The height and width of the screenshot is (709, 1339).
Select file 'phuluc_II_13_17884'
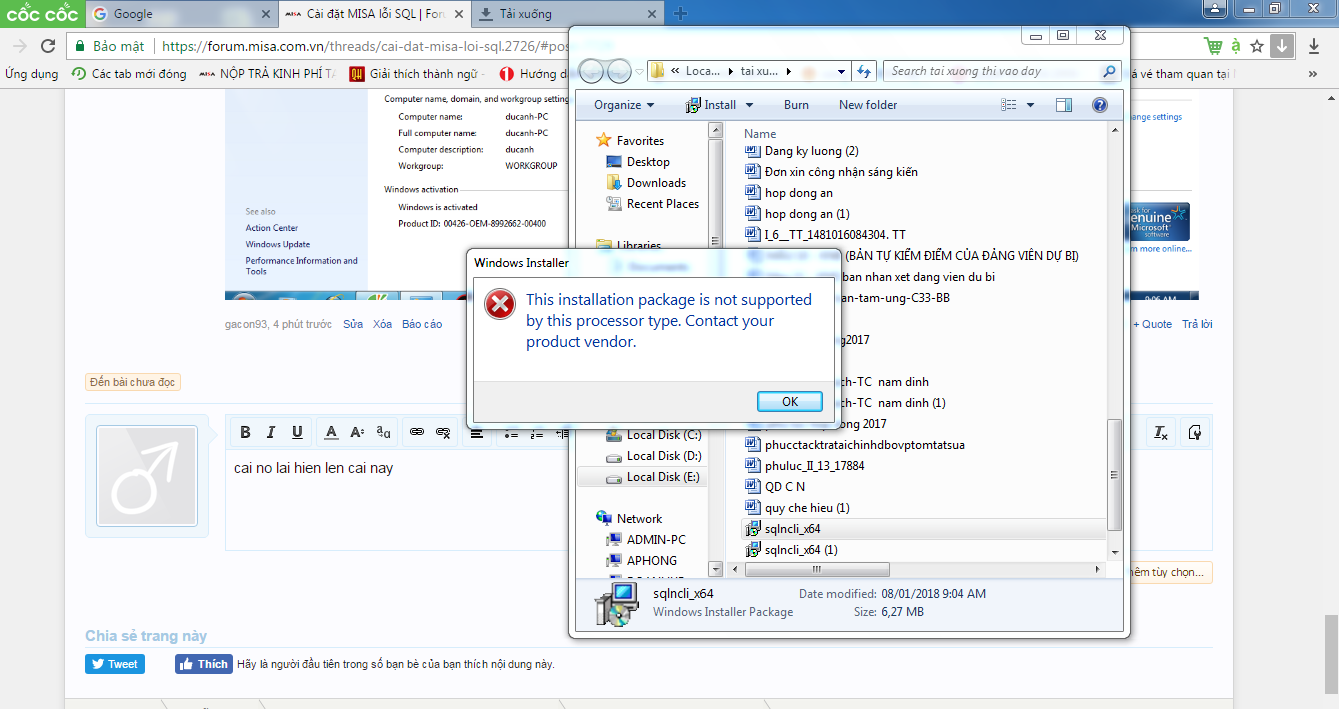point(806,466)
